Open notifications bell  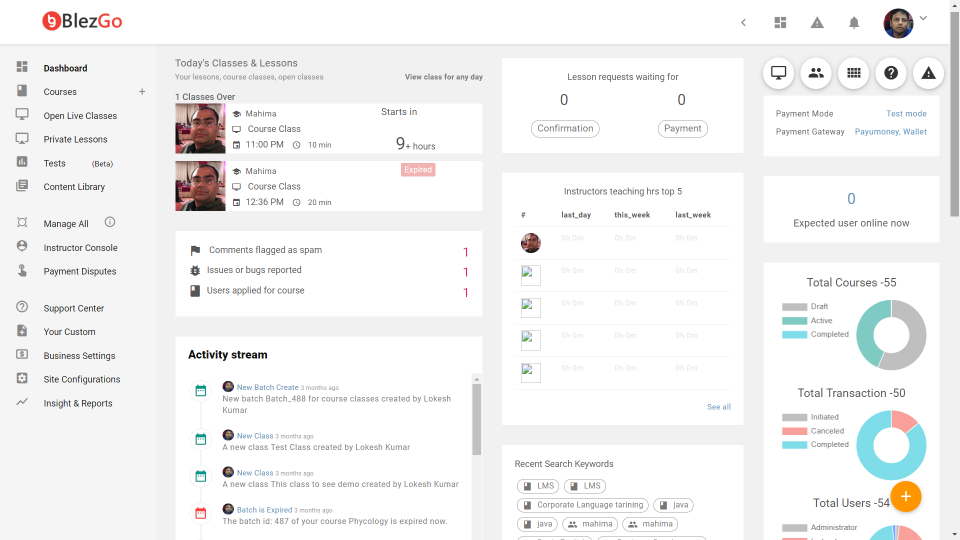pos(853,23)
